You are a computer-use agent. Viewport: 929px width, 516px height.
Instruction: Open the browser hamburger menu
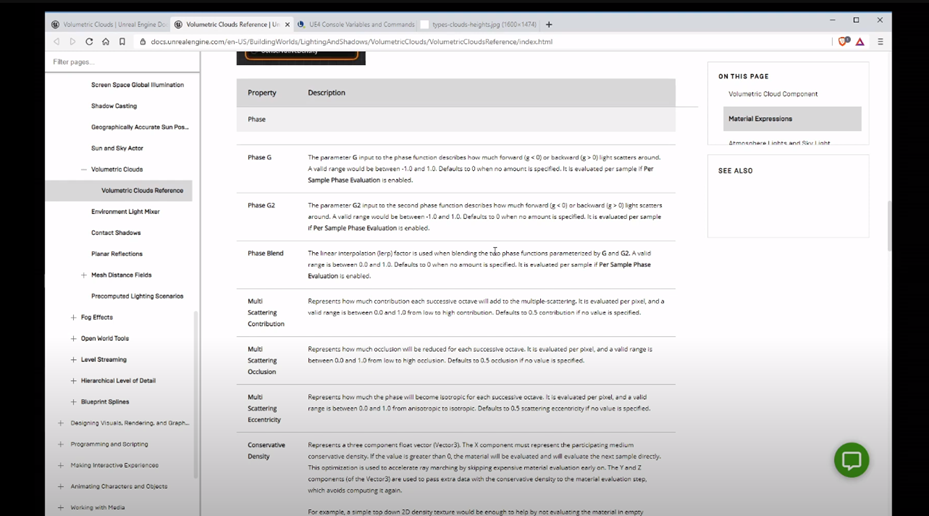click(x=880, y=41)
